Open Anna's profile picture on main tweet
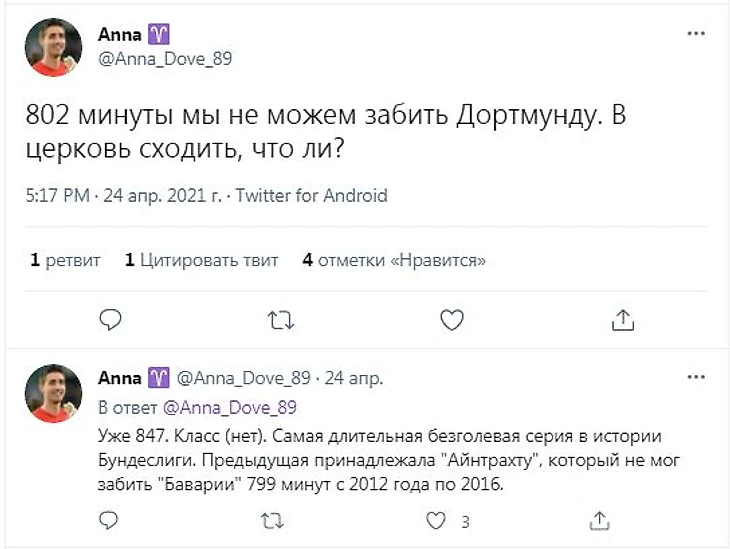The image size is (730, 549). click(x=54, y=47)
